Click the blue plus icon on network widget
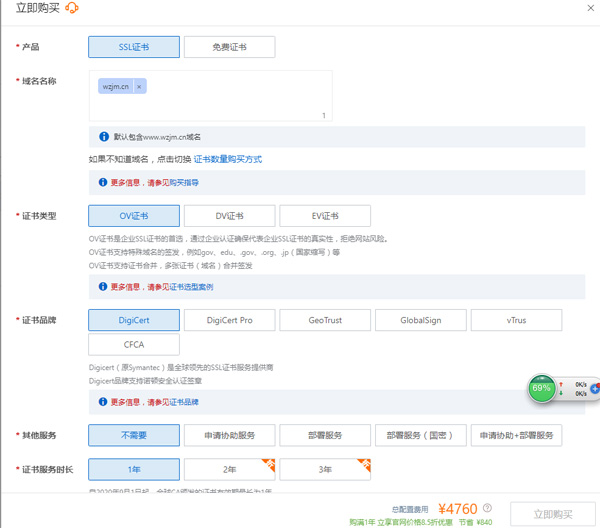 595,388
